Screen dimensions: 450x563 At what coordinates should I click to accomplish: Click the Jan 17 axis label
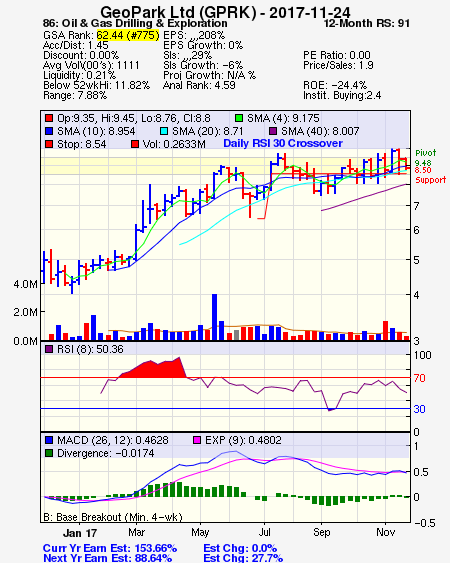click(x=80, y=533)
